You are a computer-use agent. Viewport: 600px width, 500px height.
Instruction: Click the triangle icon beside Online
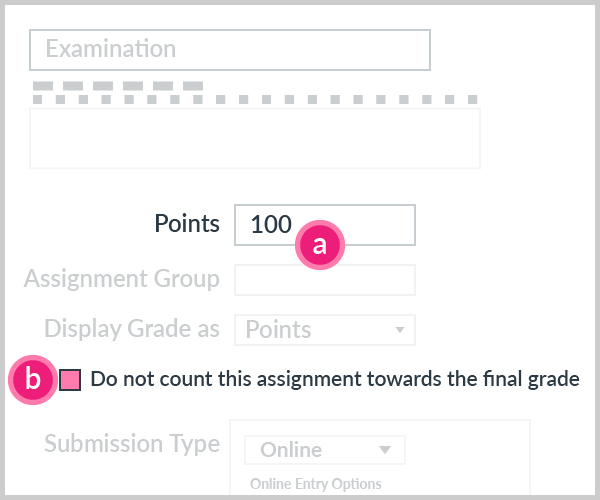click(x=385, y=450)
